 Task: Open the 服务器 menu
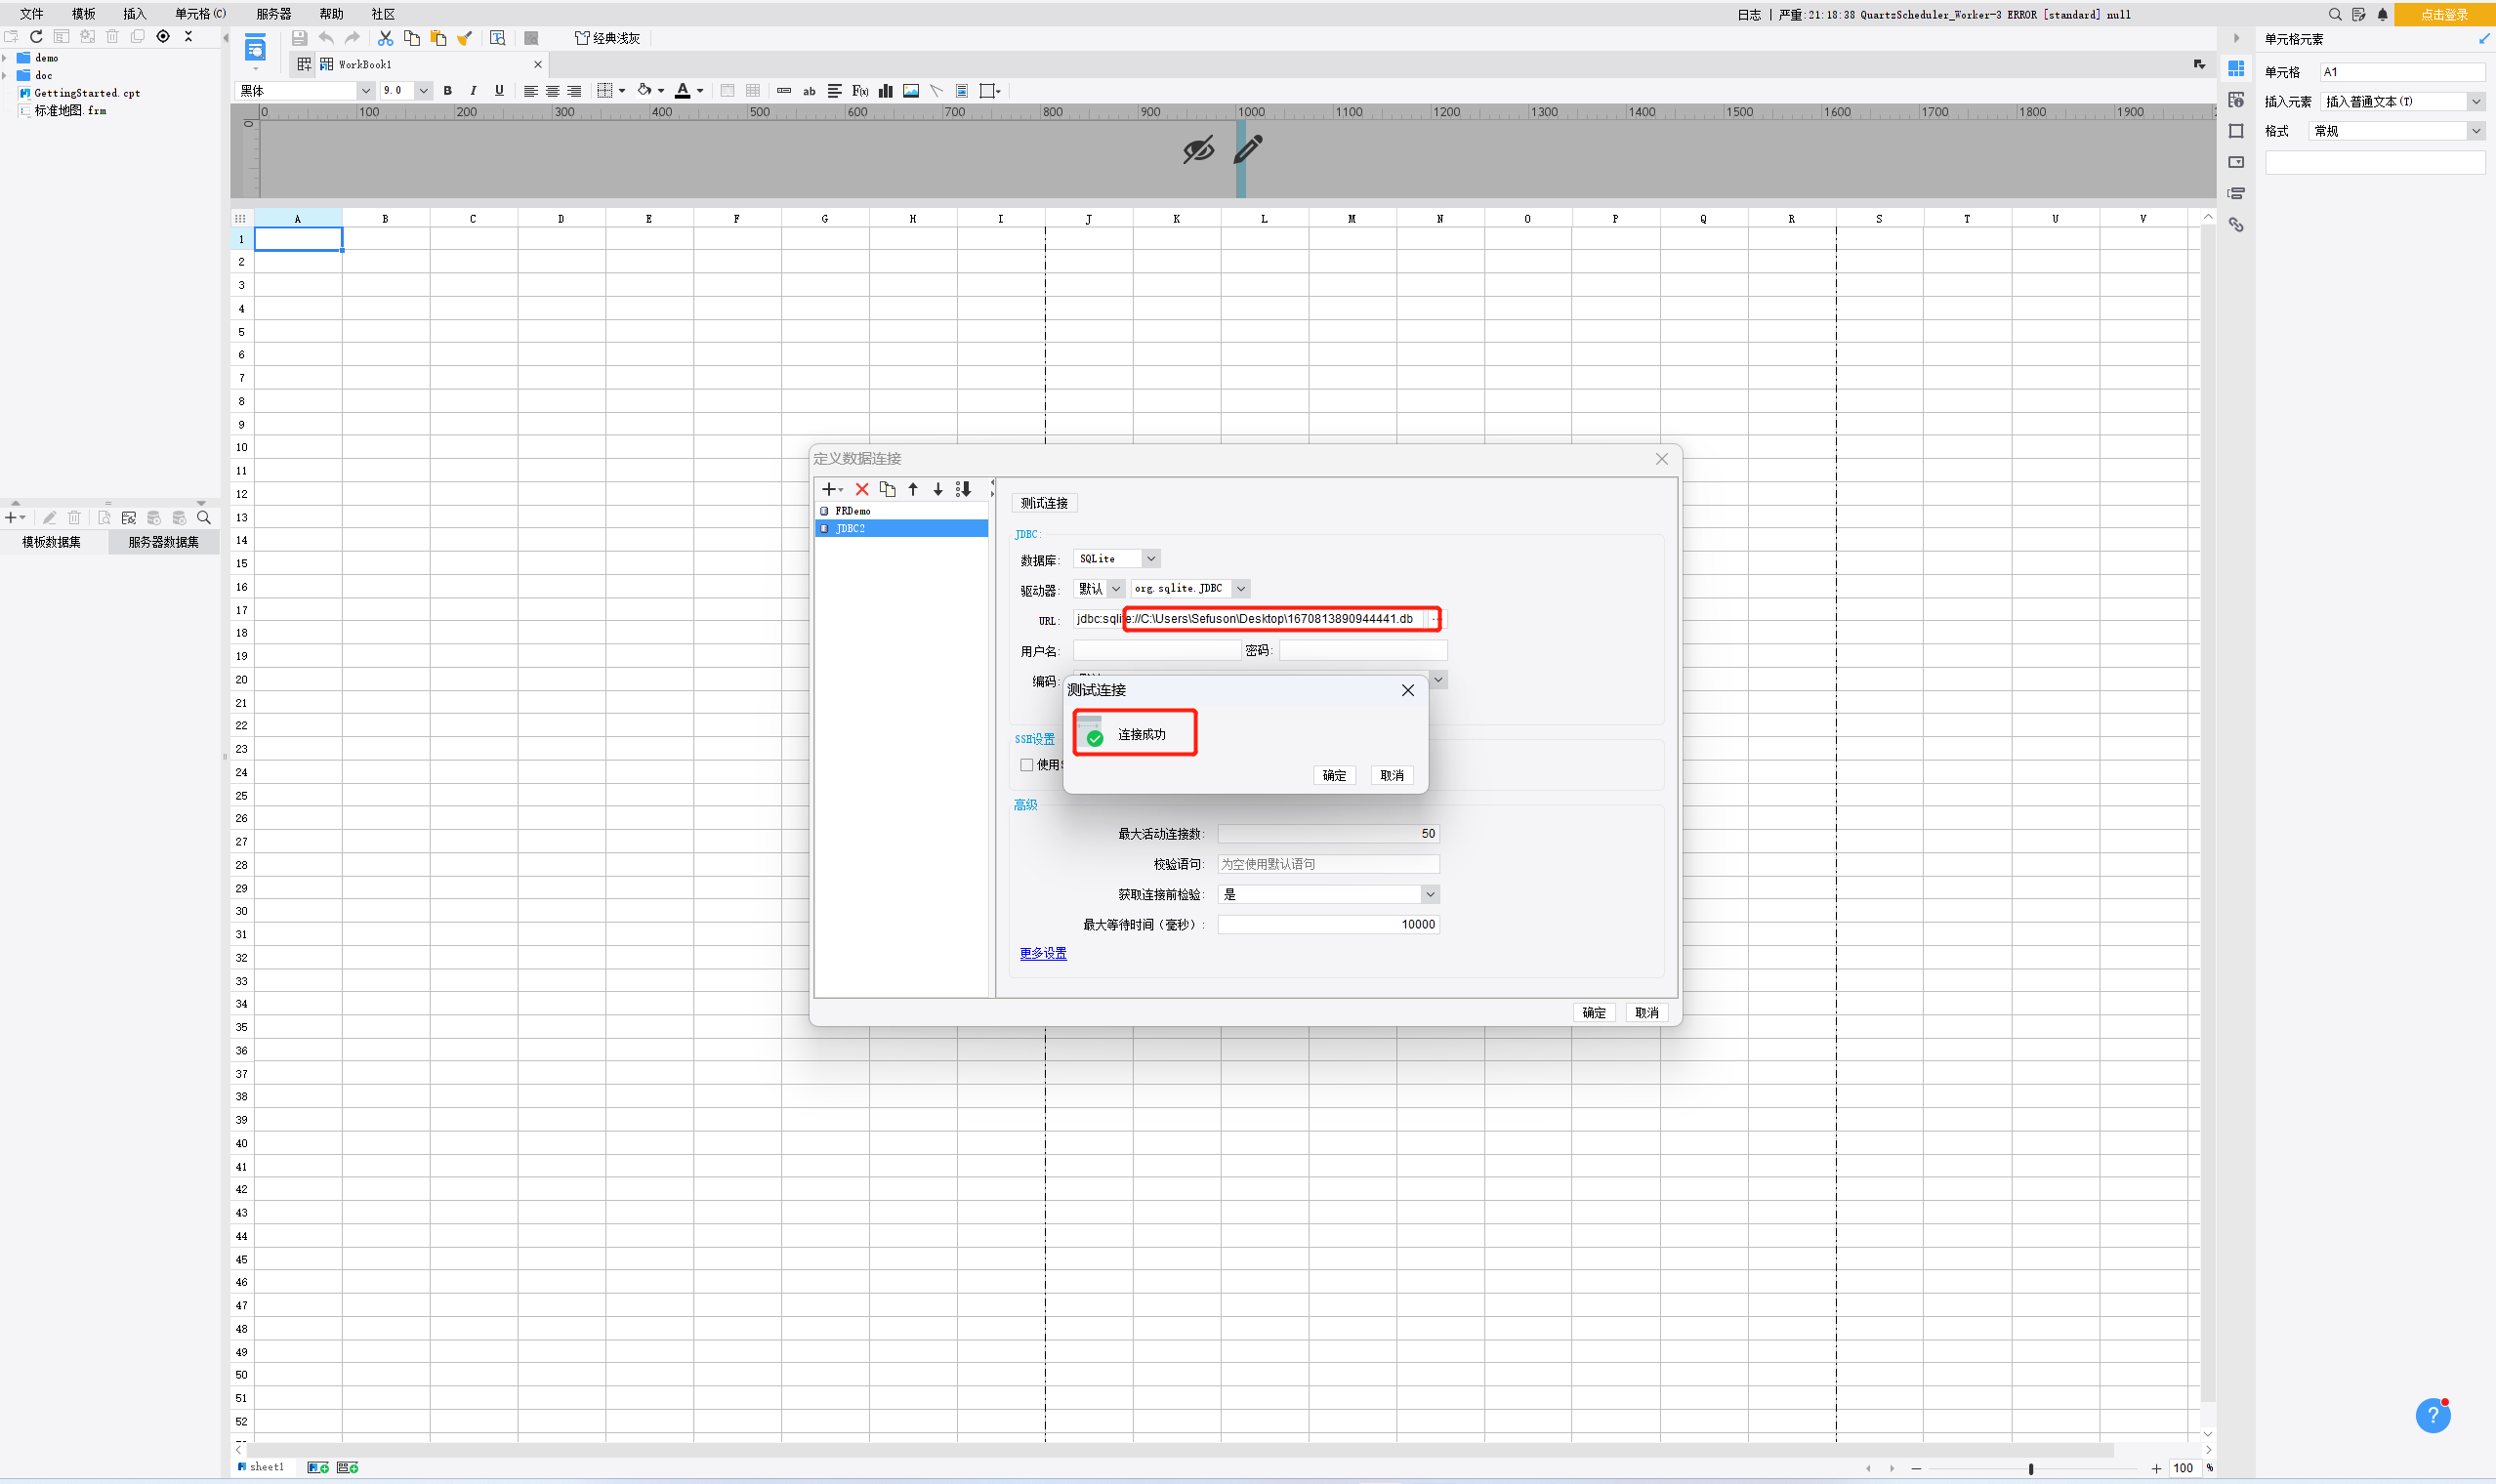coord(273,14)
